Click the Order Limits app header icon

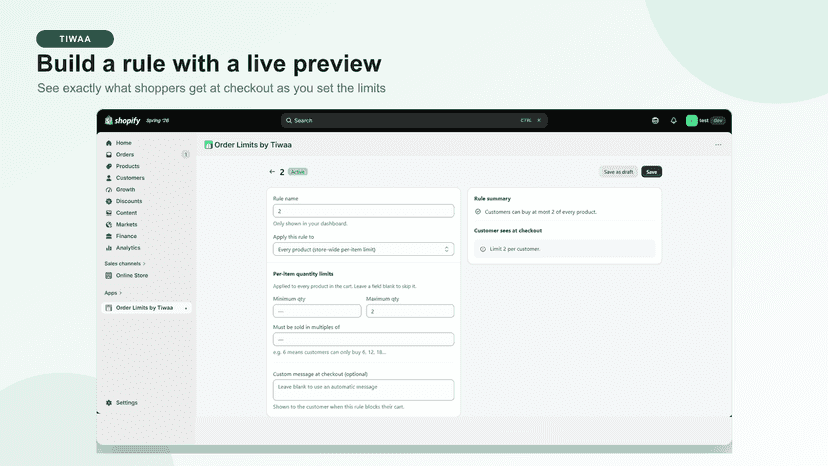coord(208,145)
